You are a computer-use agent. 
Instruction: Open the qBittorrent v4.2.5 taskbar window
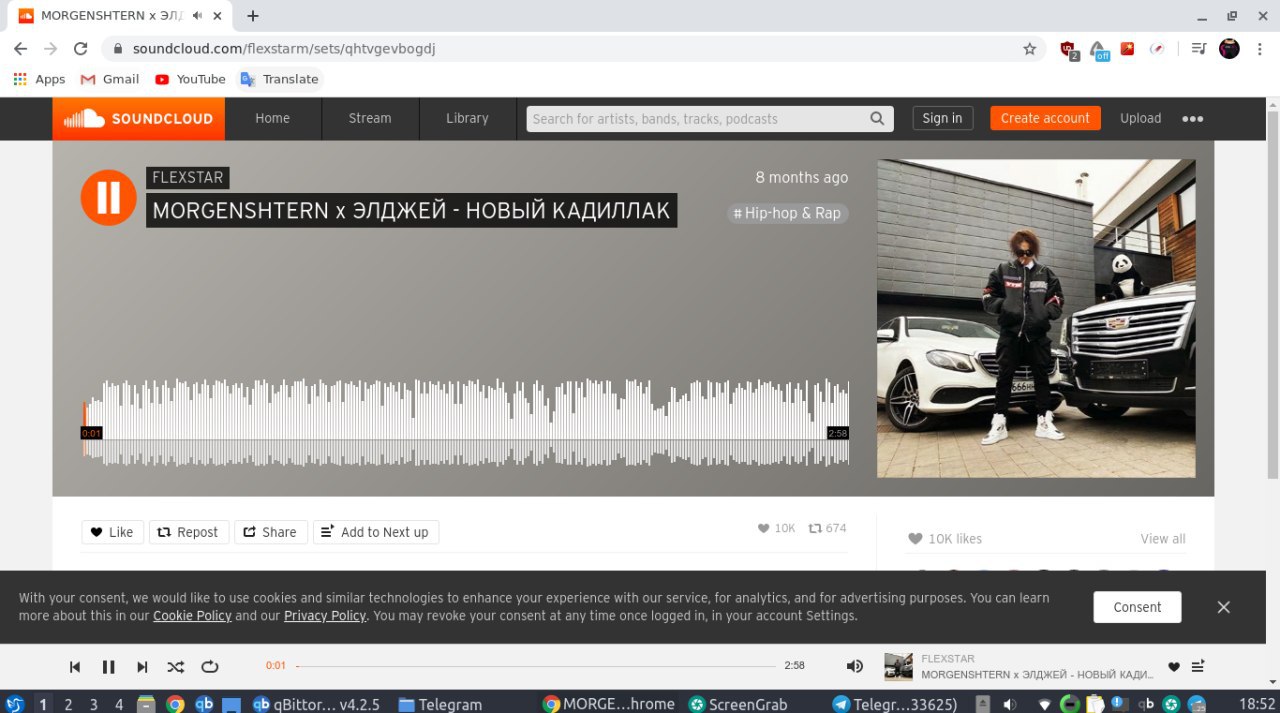tap(316, 704)
